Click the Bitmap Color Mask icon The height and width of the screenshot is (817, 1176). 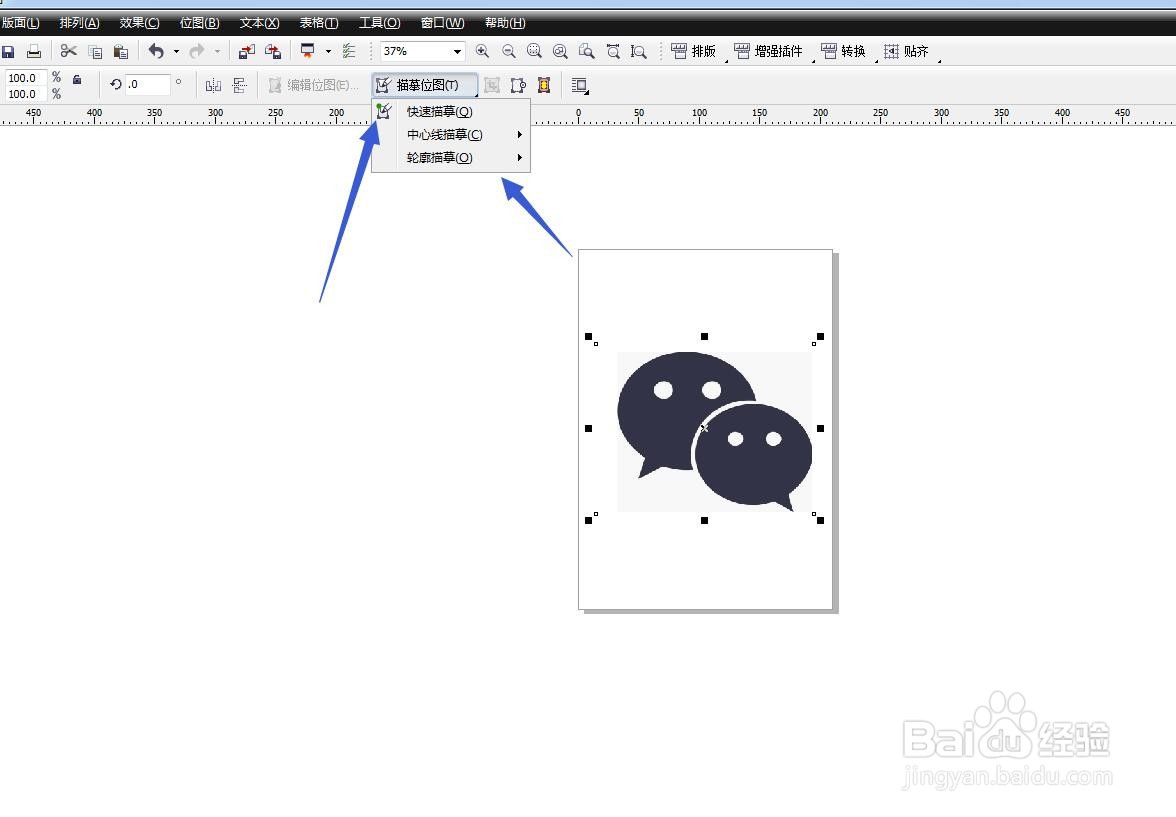point(544,85)
